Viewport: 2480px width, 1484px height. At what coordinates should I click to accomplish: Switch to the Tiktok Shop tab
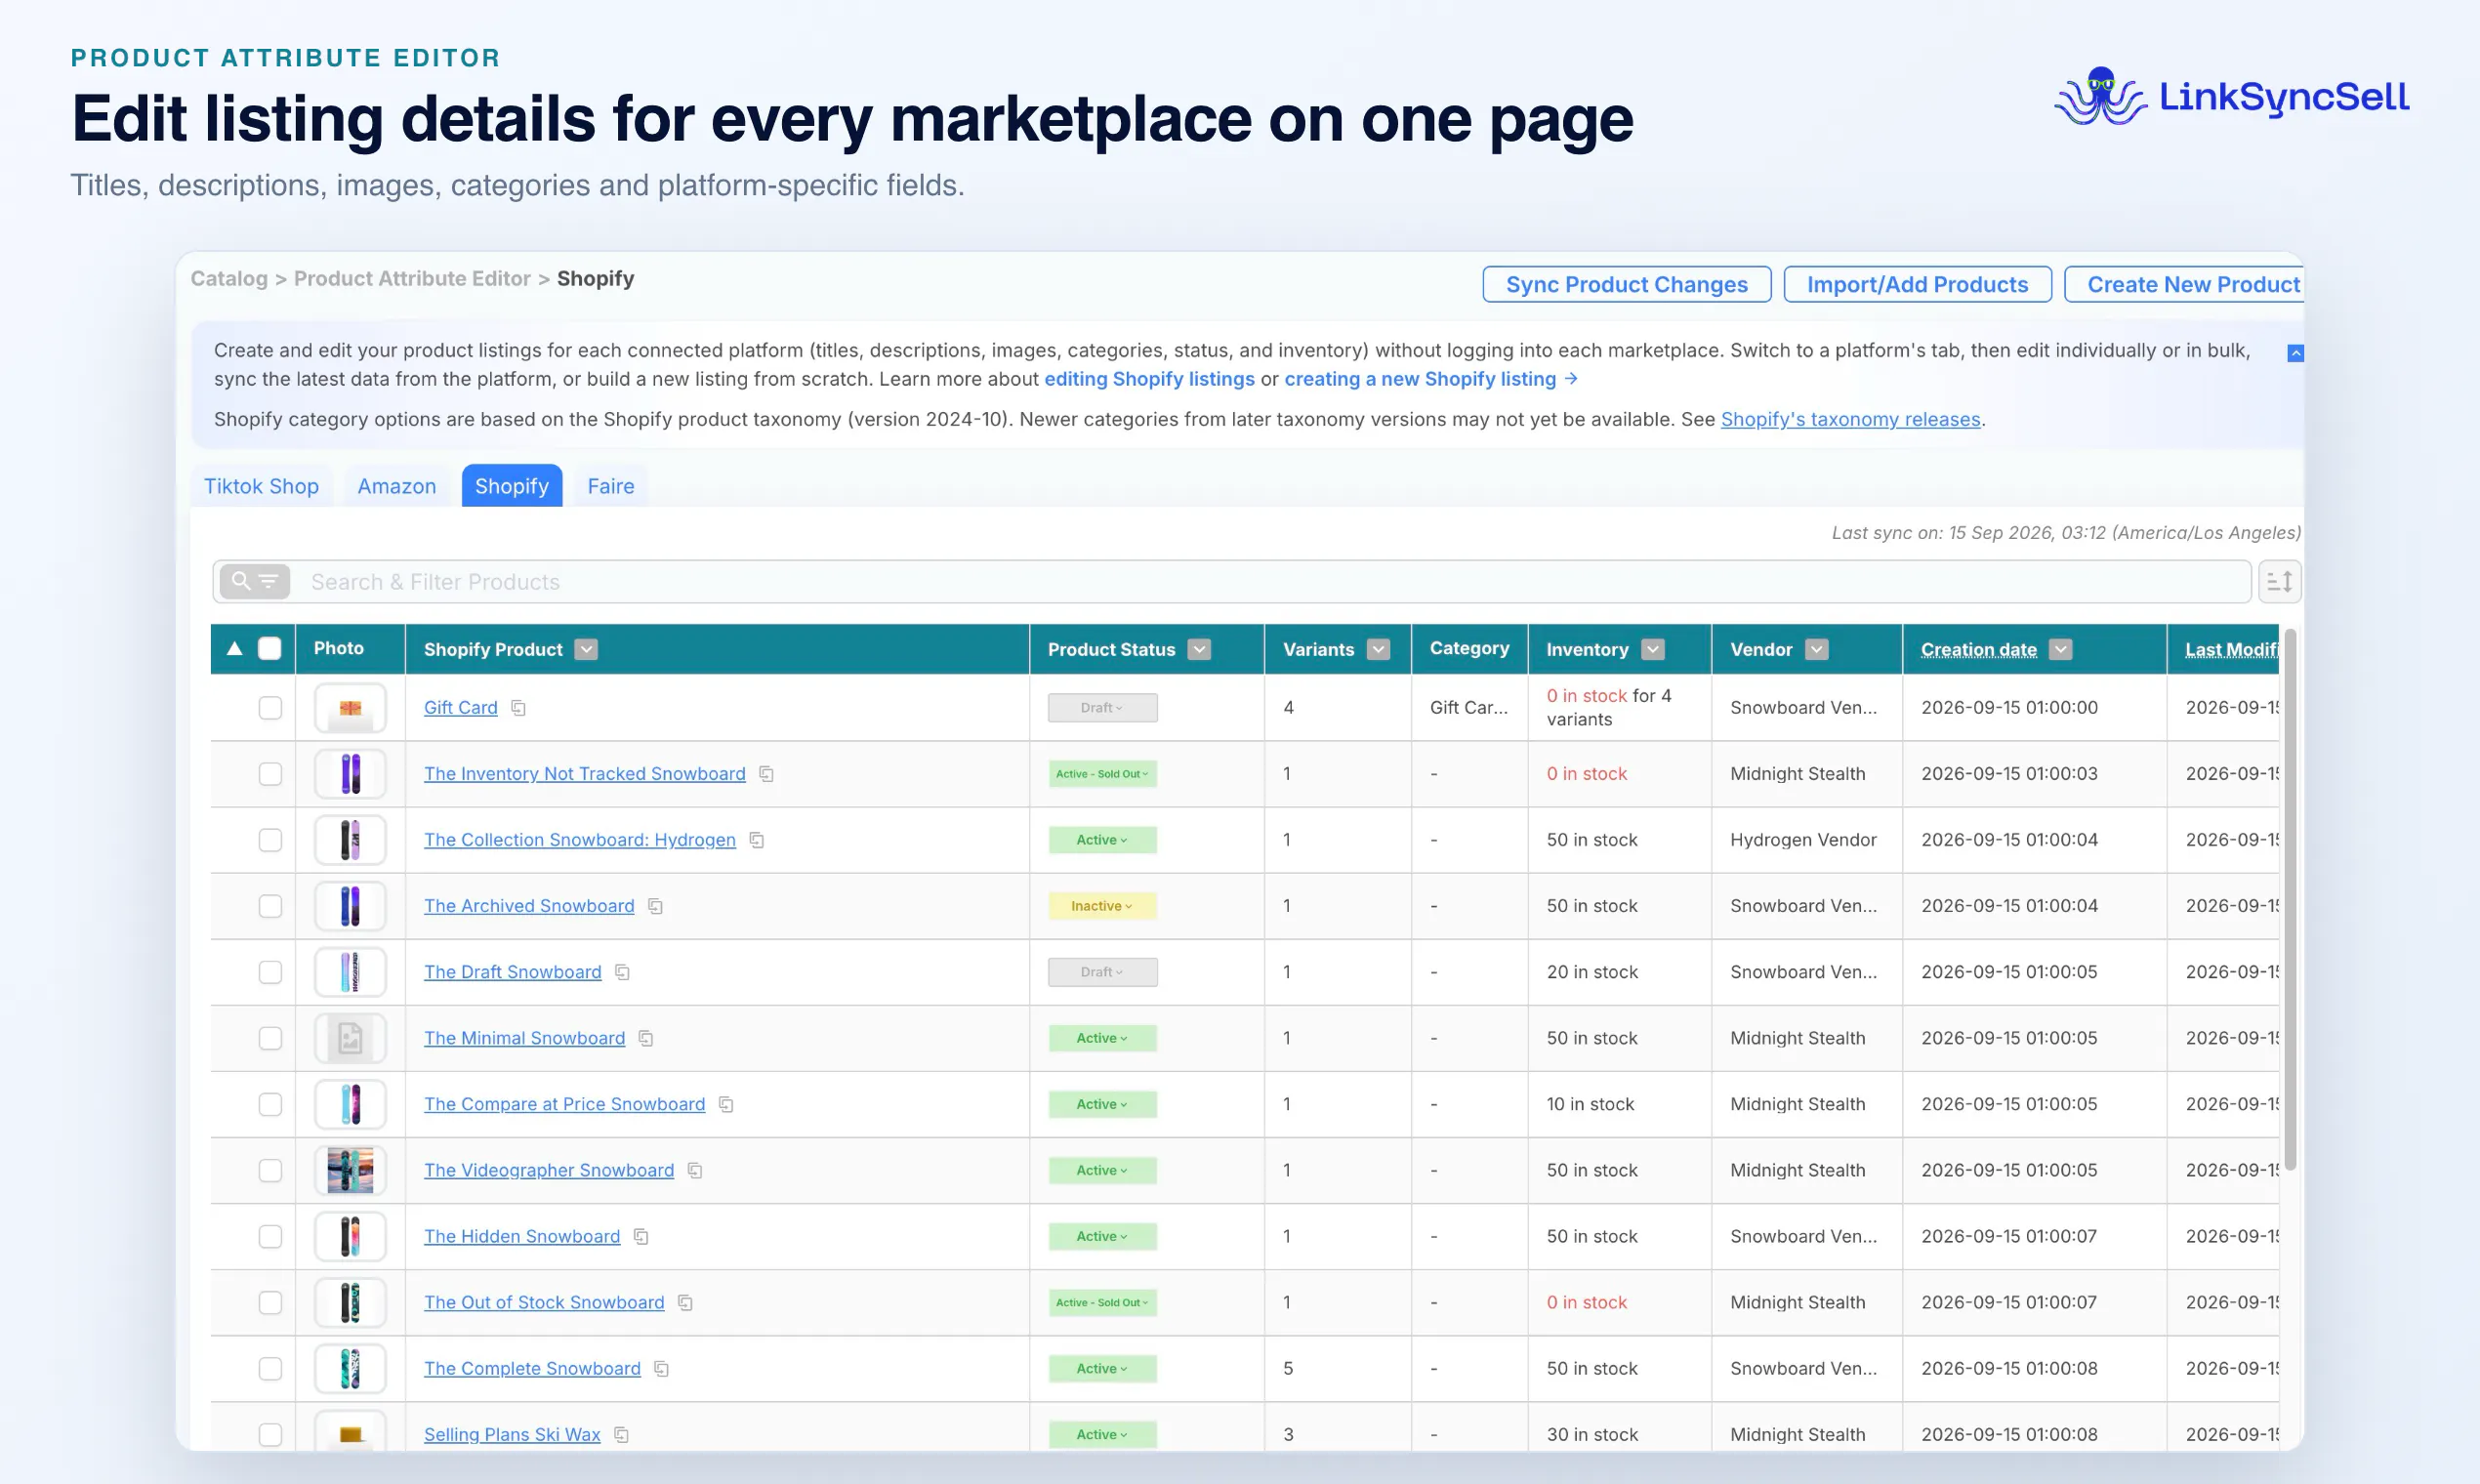click(261, 486)
